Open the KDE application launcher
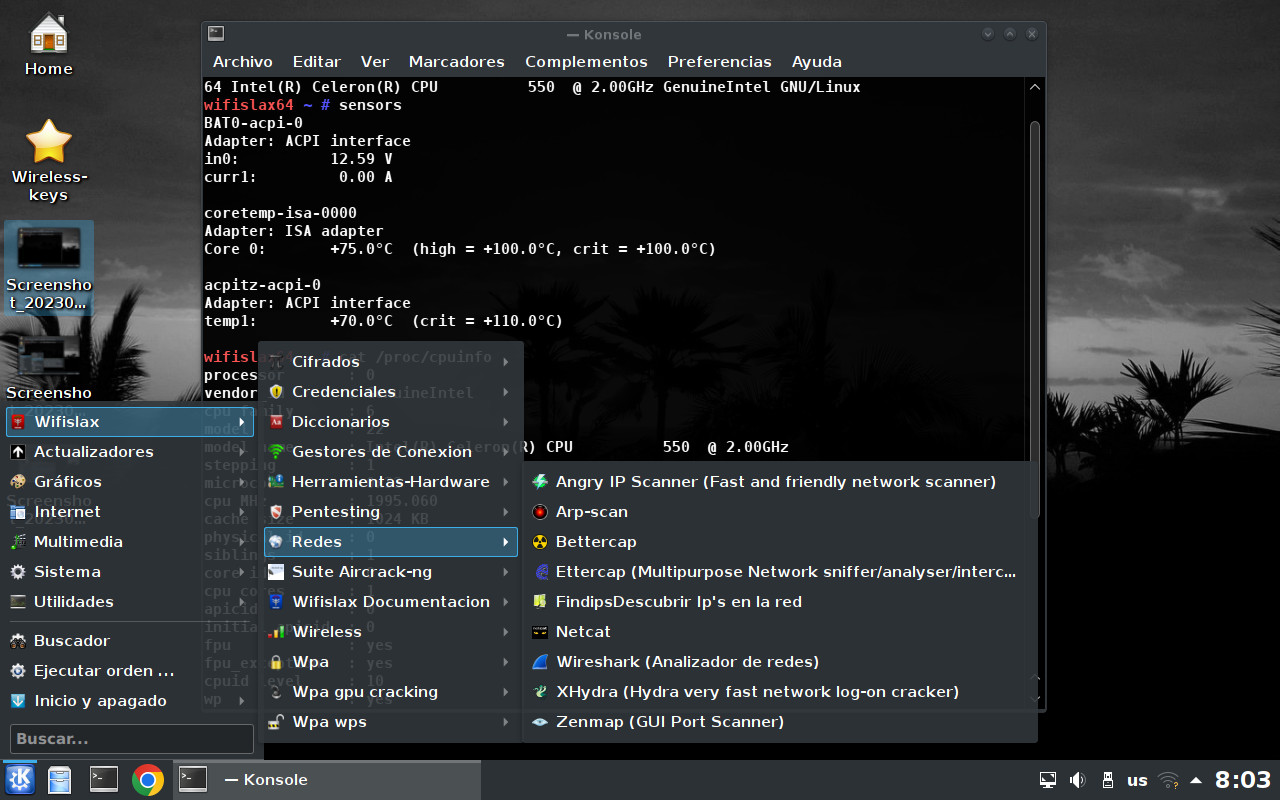 coord(20,779)
